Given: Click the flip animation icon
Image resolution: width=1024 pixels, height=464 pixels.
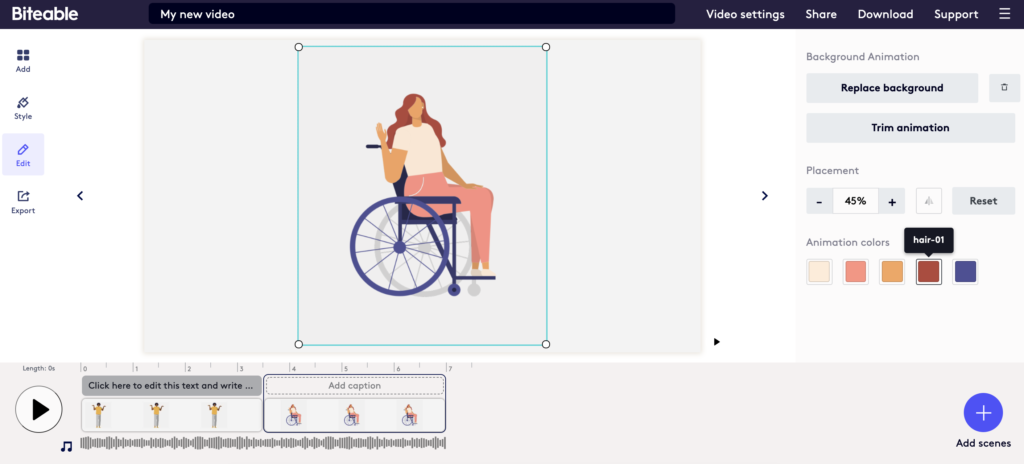Looking at the screenshot, I should 928,201.
